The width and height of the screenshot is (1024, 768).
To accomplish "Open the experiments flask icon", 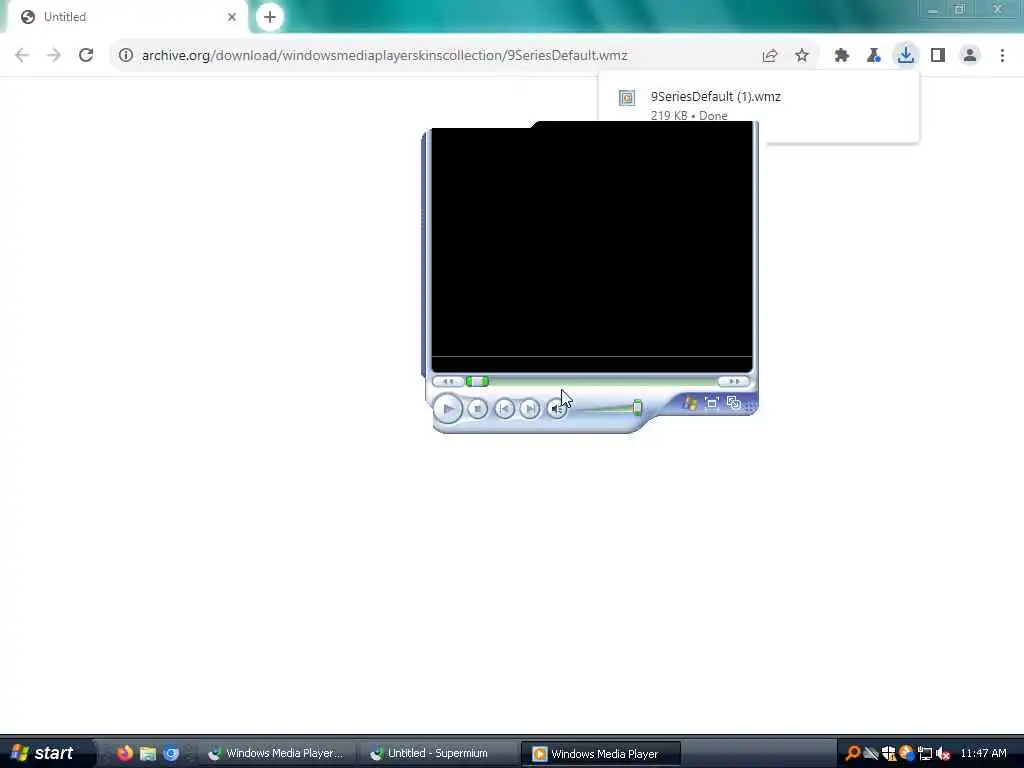I will pos(874,56).
